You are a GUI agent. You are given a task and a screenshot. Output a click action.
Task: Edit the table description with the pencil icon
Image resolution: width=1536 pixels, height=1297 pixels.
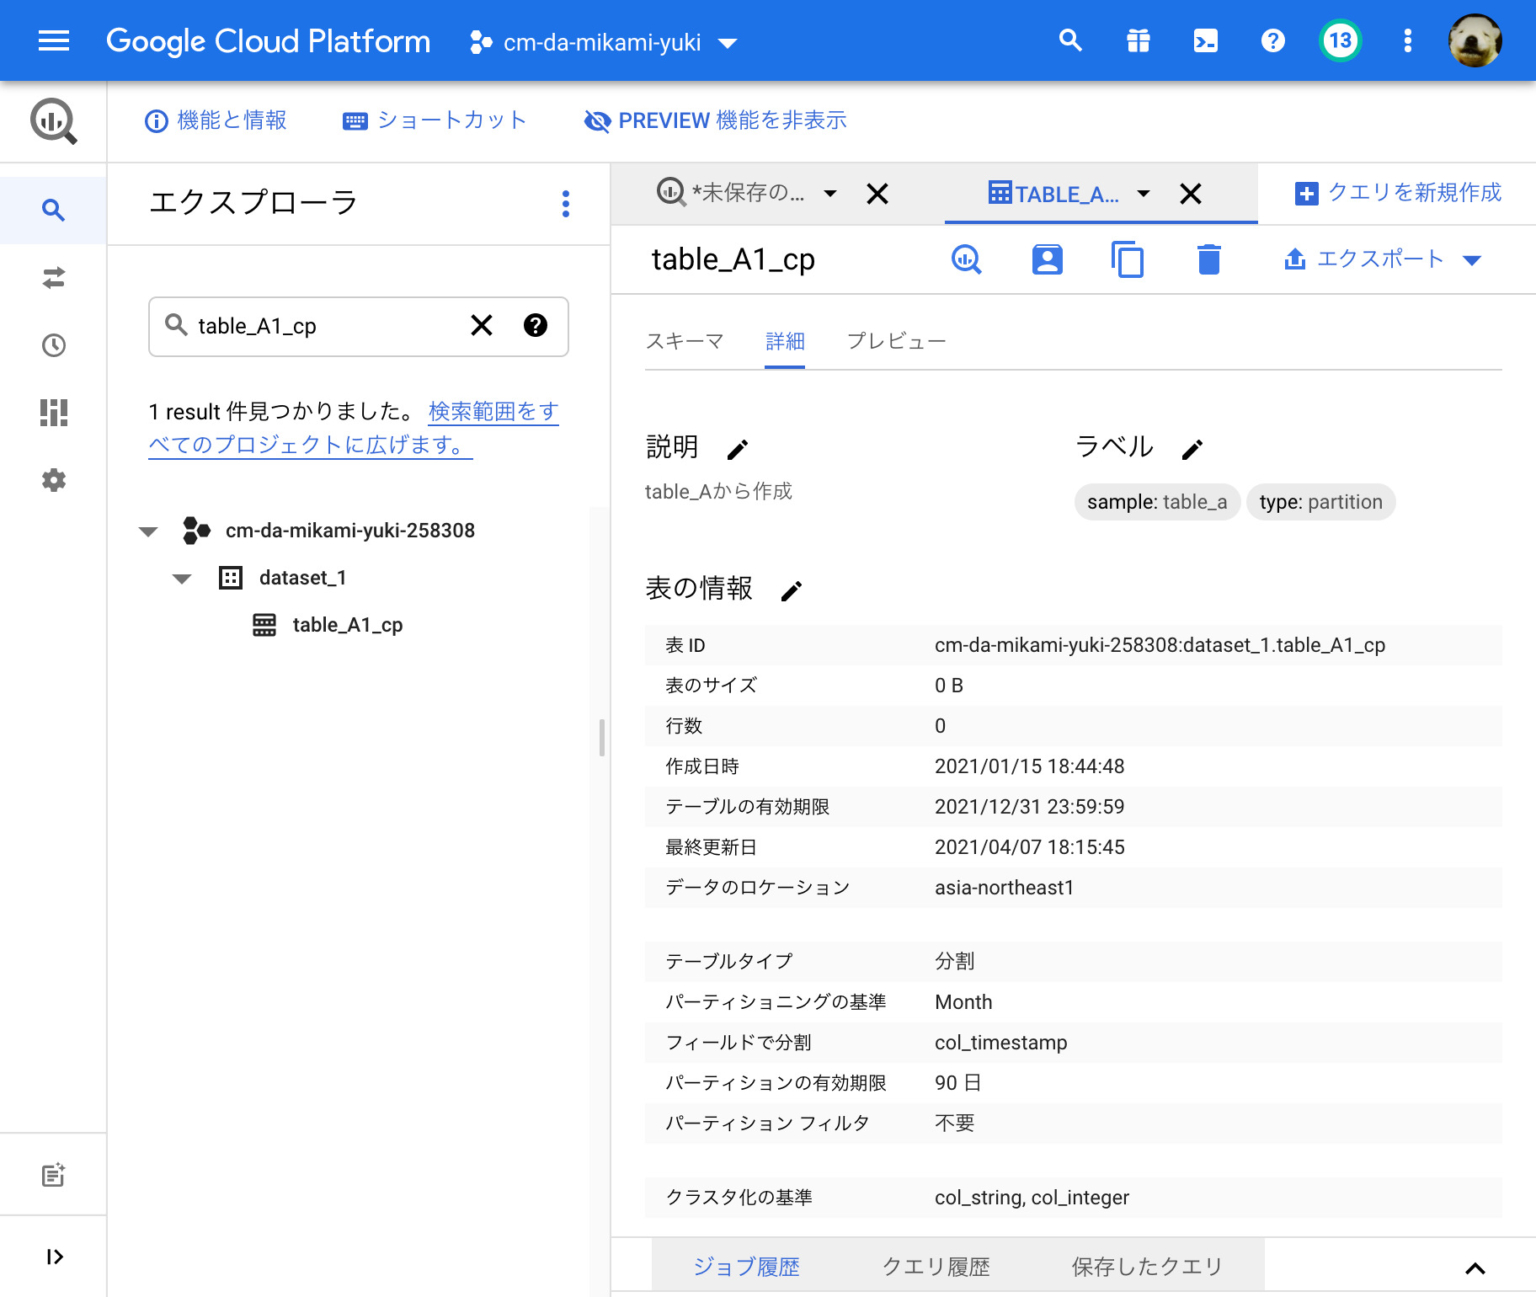[737, 449]
